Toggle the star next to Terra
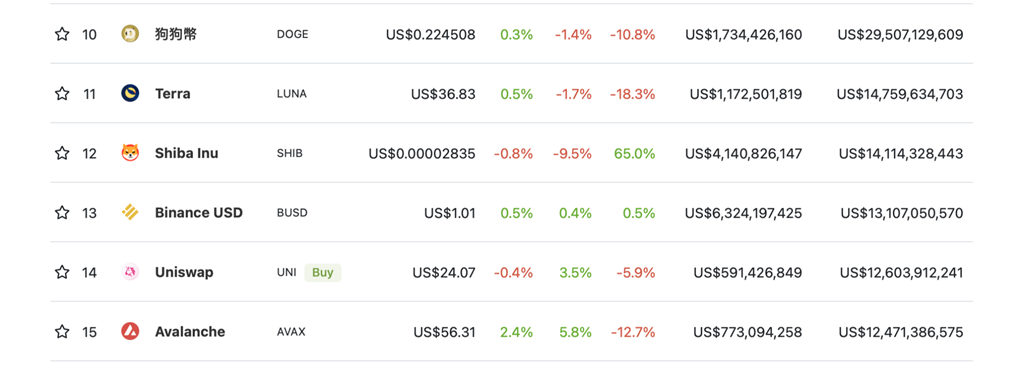The height and width of the screenshot is (369, 1024). tap(62, 93)
